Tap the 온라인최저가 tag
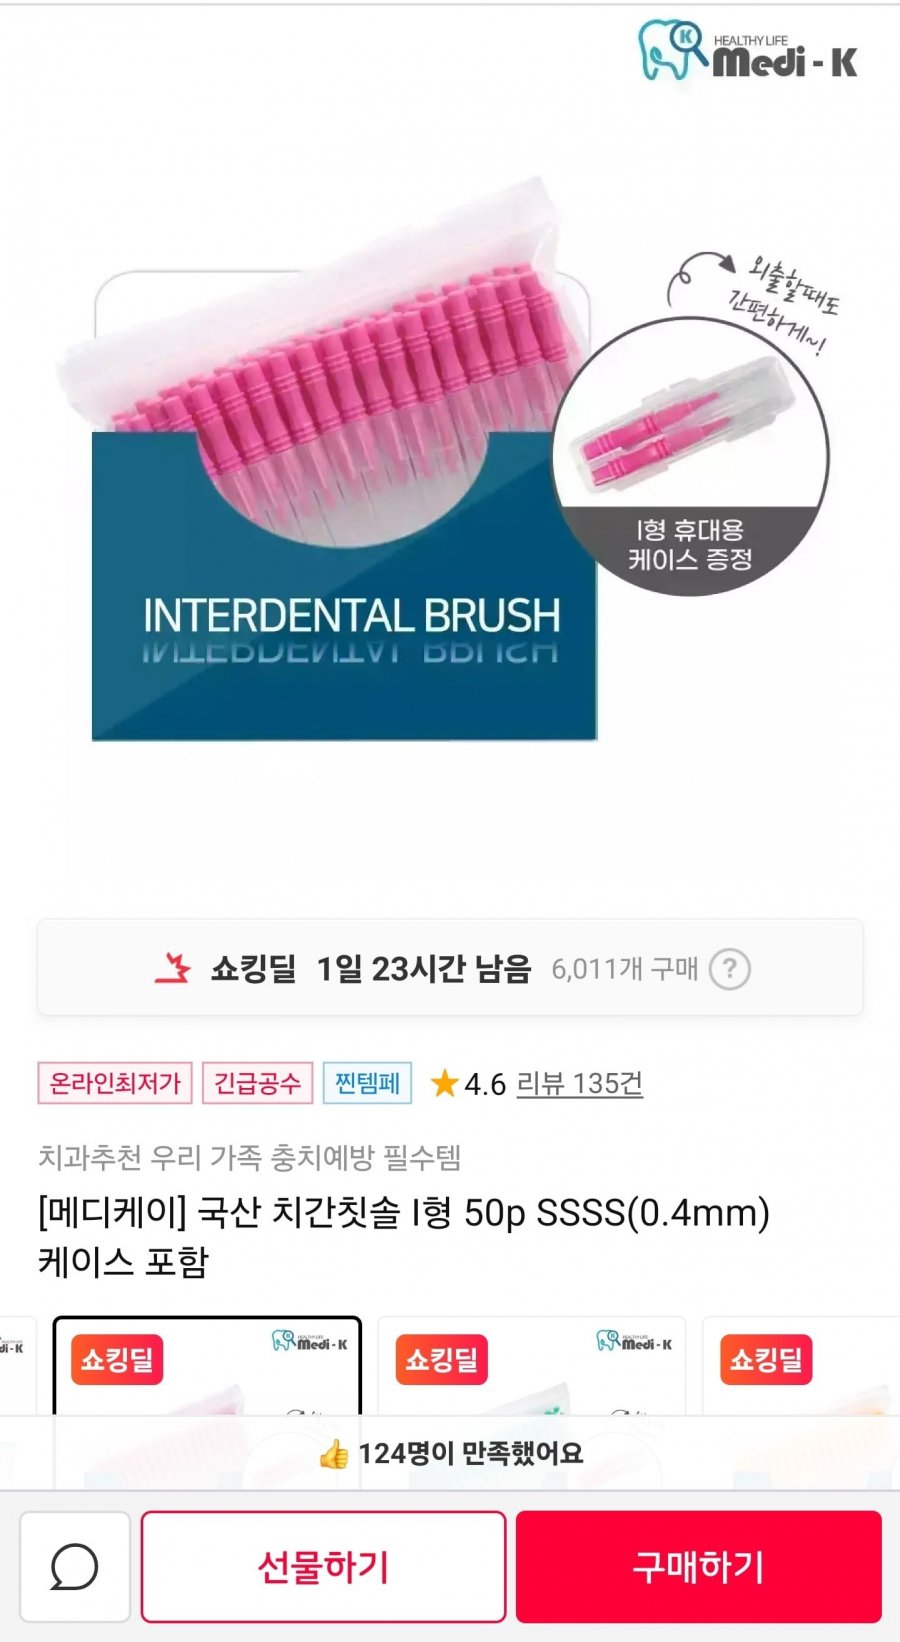 (x=115, y=1083)
